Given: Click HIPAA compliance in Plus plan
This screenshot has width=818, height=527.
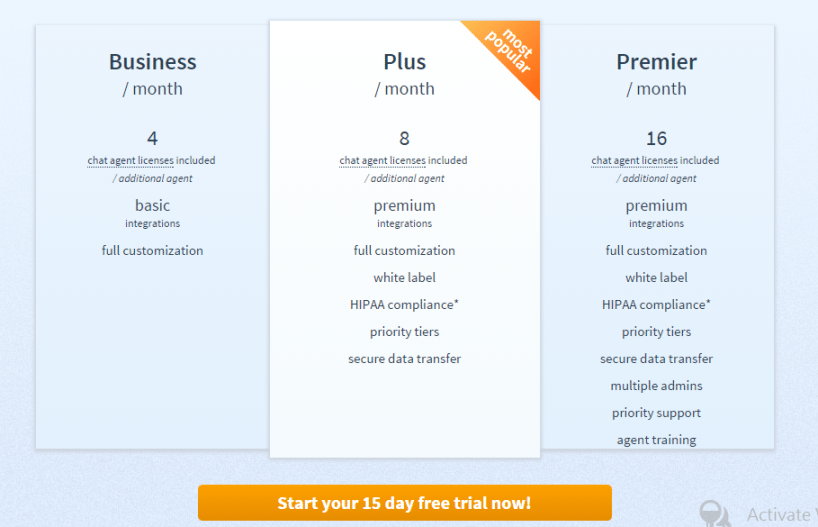Looking at the screenshot, I should tap(404, 305).
